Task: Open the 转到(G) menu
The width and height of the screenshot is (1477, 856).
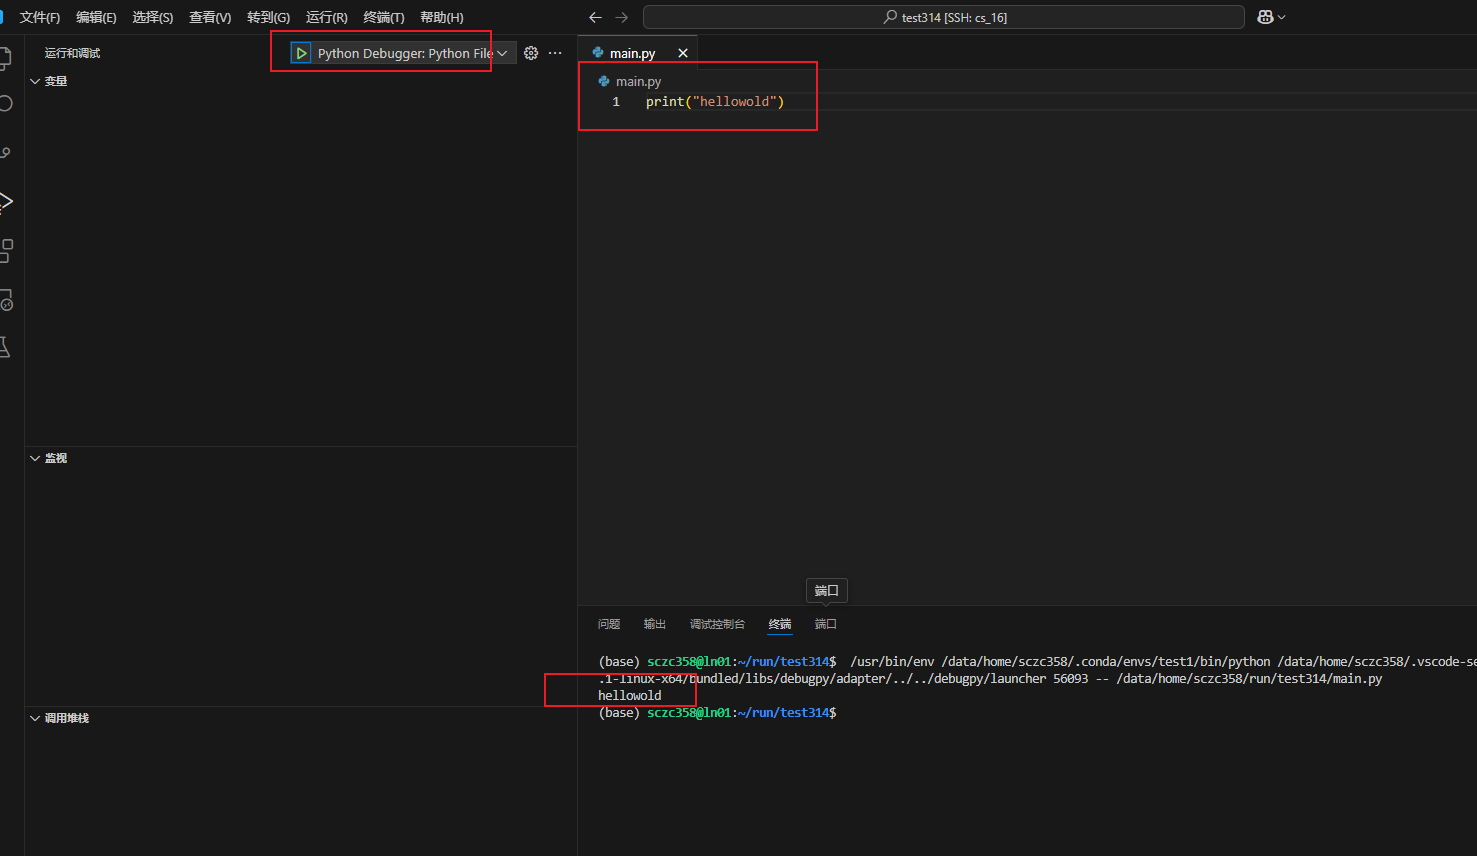Action: (x=268, y=17)
